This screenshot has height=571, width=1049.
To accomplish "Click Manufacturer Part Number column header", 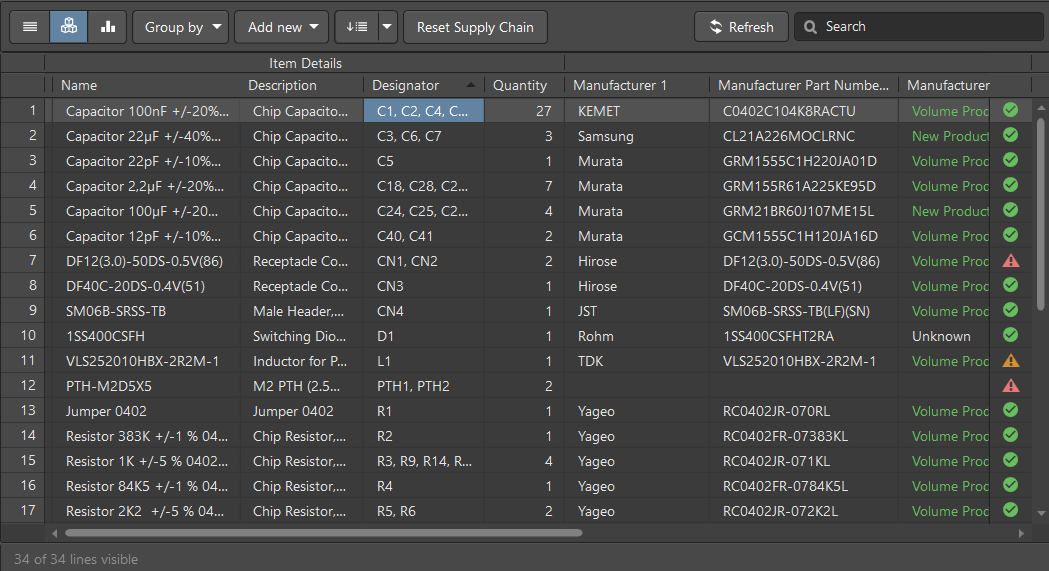I will coord(803,85).
